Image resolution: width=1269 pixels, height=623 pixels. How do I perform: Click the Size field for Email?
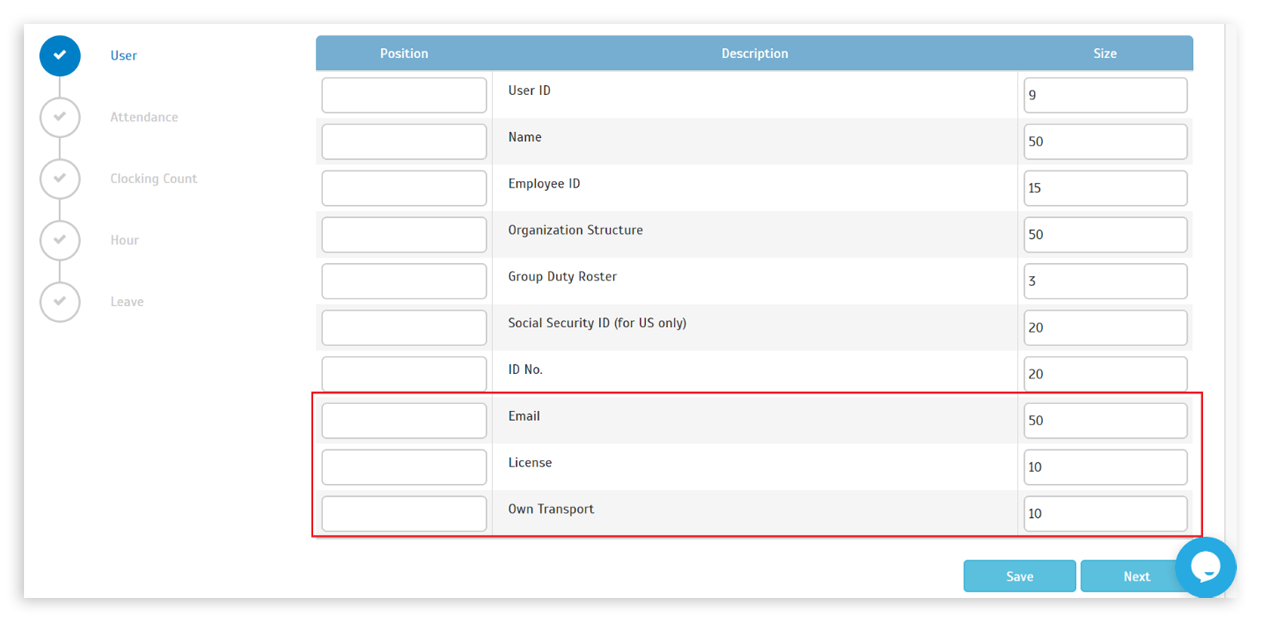pyautogui.click(x=1106, y=421)
